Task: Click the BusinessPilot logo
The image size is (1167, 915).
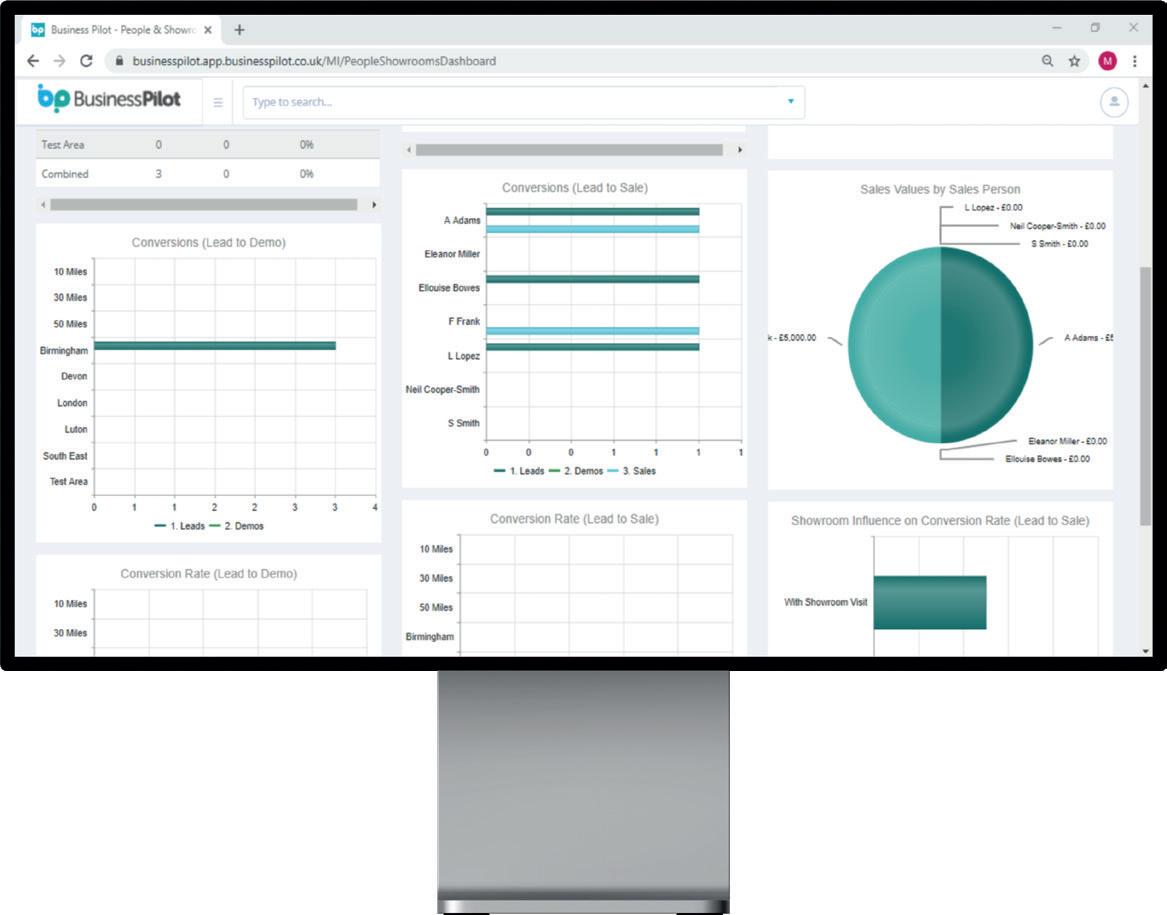Action: (x=109, y=98)
